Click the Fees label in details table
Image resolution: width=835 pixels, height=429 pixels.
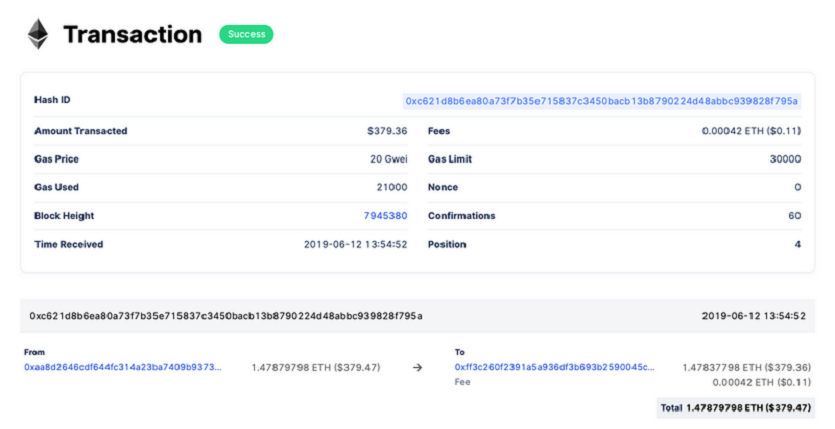tap(439, 131)
